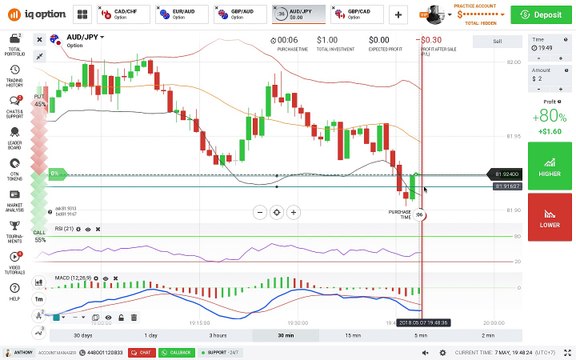
Task: Open the profile avatar dropdown arrow
Action: (x=450, y=15)
